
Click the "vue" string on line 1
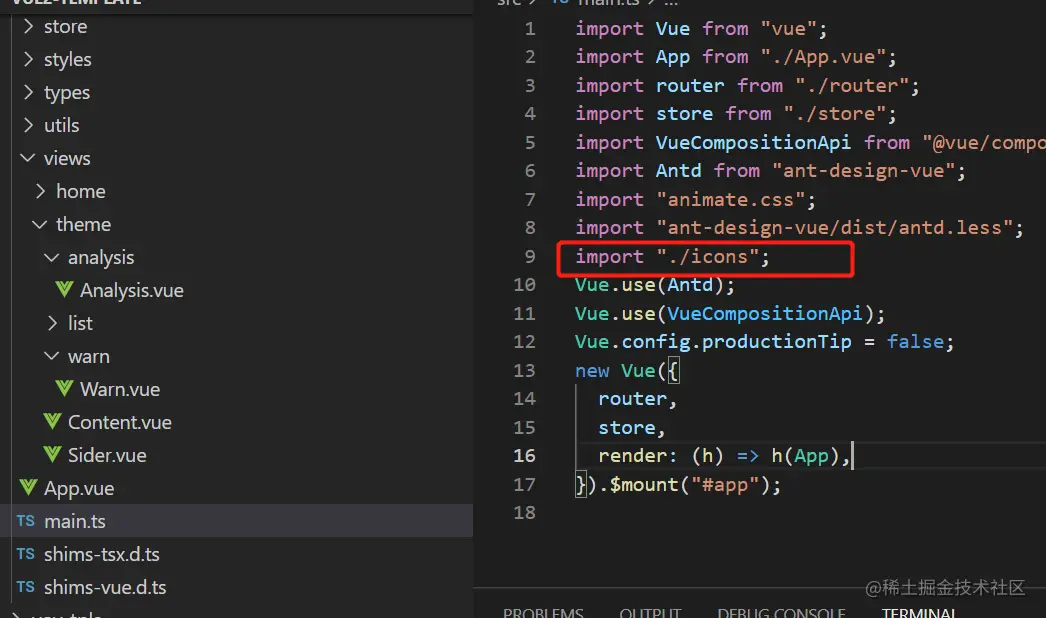(789, 29)
